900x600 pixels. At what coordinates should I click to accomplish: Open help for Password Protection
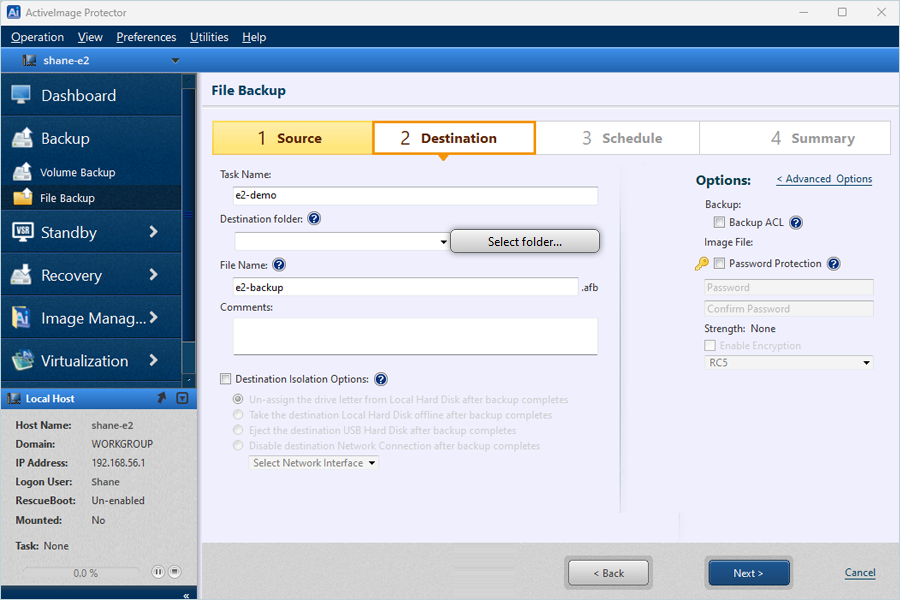coord(833,264)
